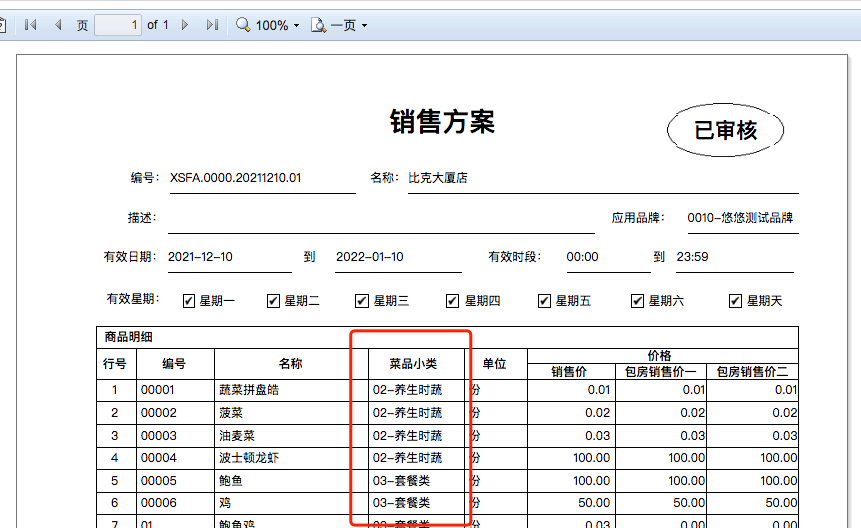Toggle the 星期三 checkbox
Viewport: 861px width, 528px height.
362,300
